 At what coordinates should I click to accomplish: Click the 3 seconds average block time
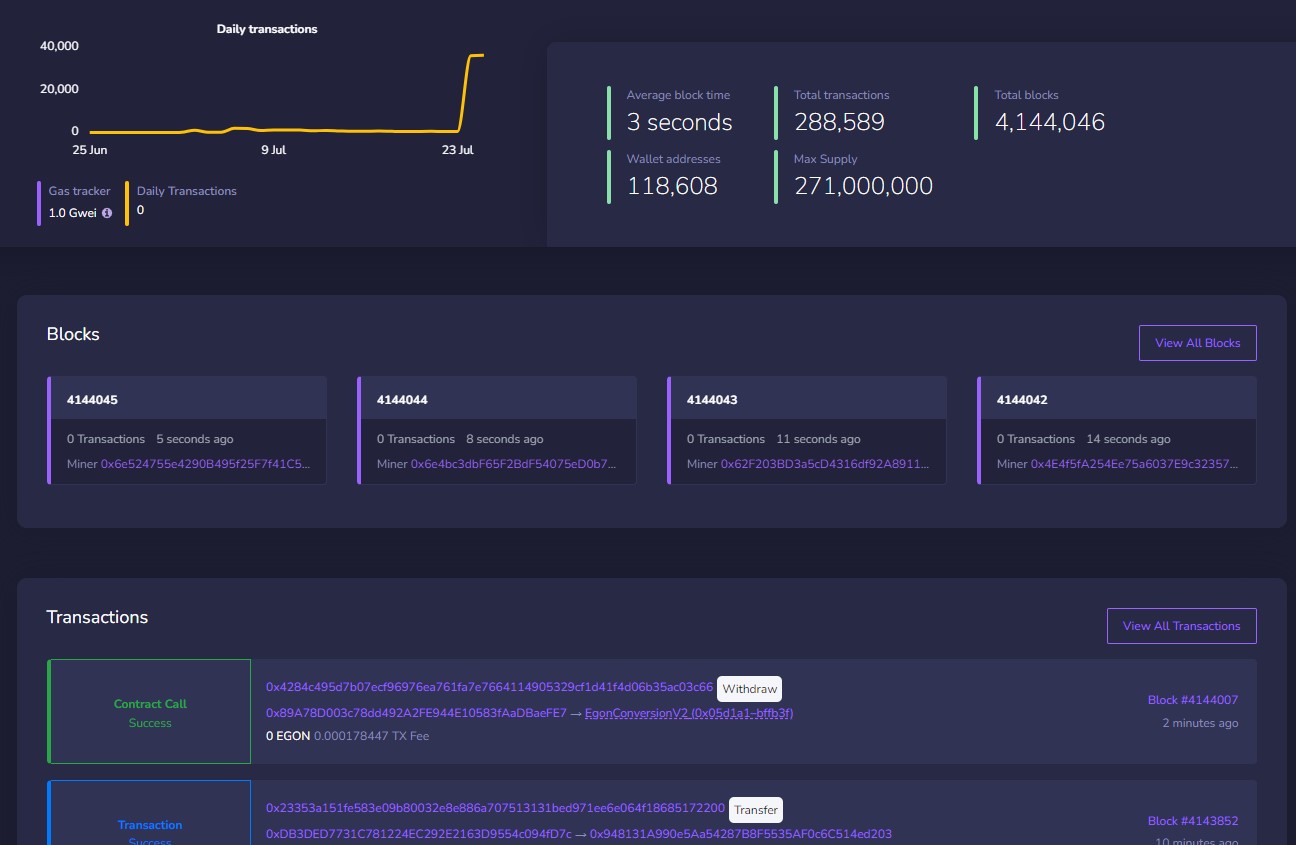click(x=679, y=123)
